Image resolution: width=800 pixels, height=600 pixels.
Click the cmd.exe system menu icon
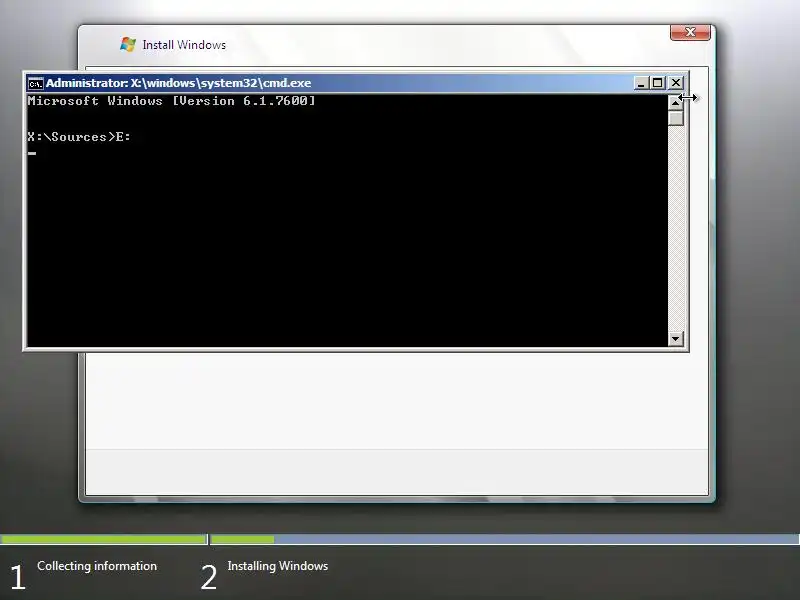tap(35, 83)
